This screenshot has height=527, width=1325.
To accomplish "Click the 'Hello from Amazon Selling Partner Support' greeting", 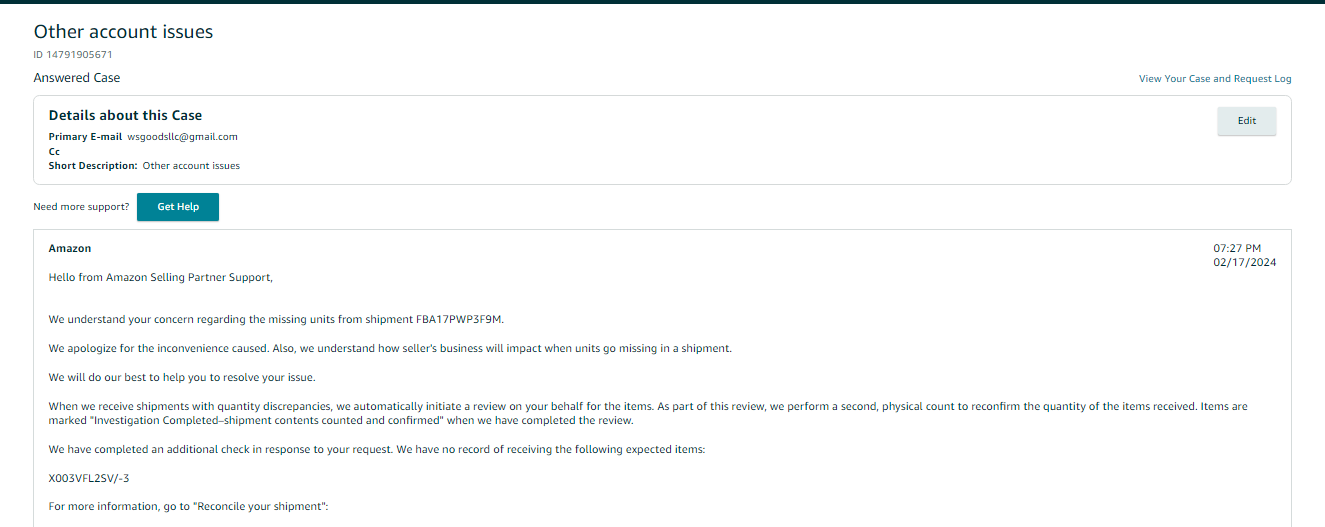I will coord(160,277).
